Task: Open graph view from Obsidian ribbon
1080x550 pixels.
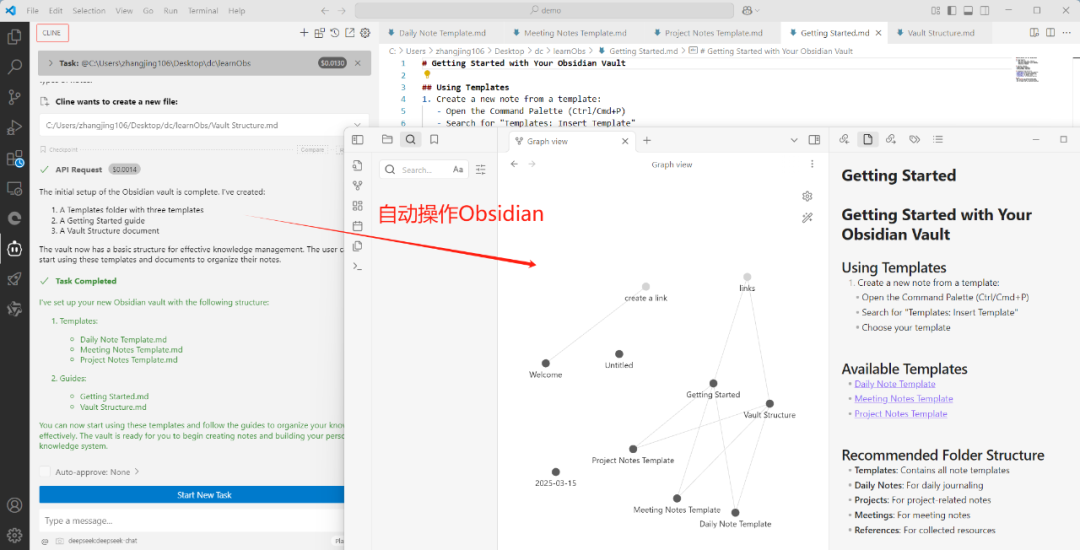Action: pyautogui.click(x=357, y=185)
